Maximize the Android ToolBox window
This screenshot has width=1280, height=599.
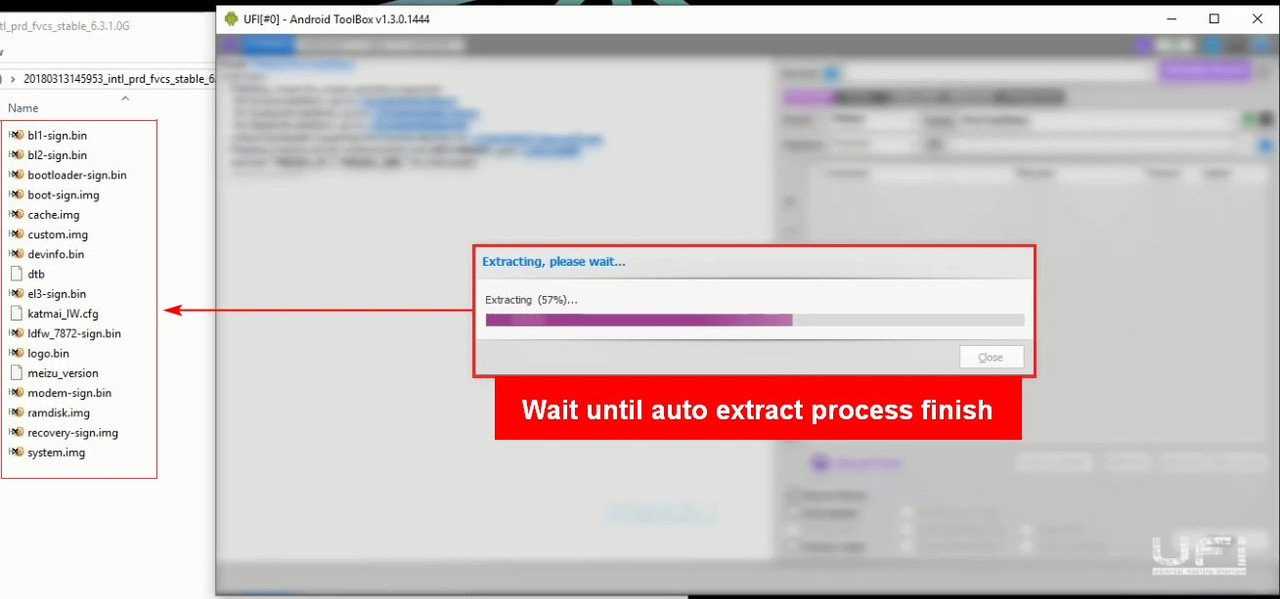pyautogui.click(x=1214, y=19)
